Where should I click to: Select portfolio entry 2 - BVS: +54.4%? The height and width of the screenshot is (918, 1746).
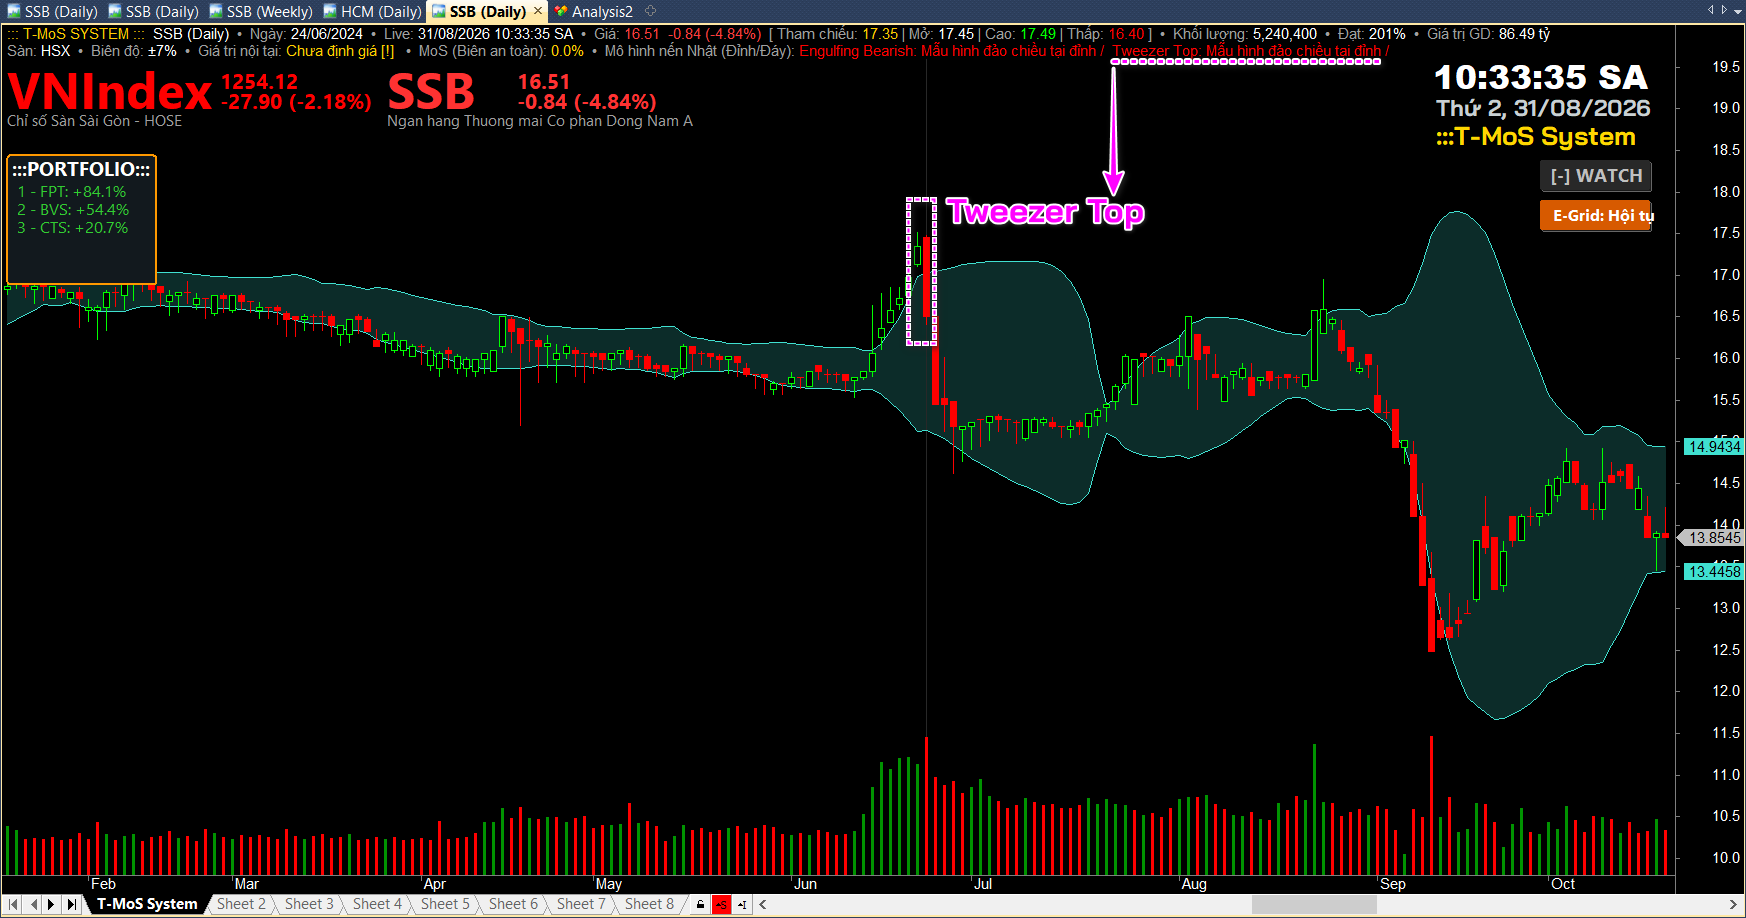[x=73, y=210]
